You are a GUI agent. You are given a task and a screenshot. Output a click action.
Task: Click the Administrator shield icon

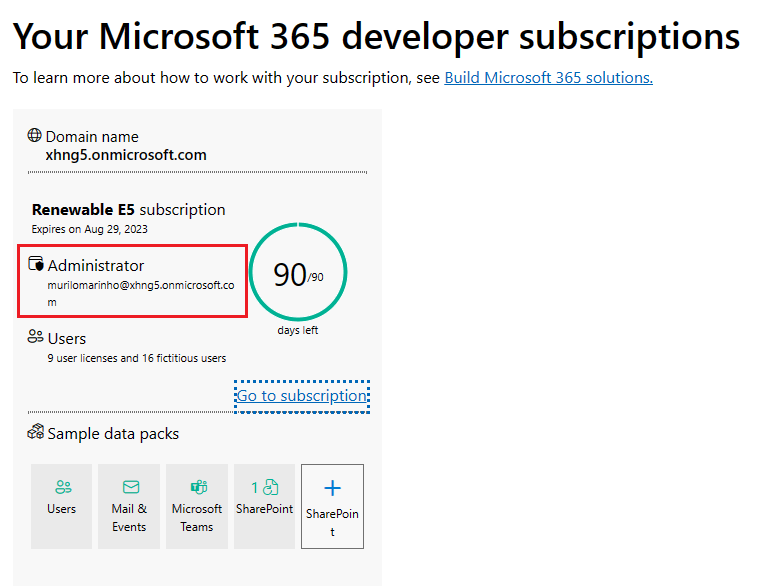coord(36,264)
